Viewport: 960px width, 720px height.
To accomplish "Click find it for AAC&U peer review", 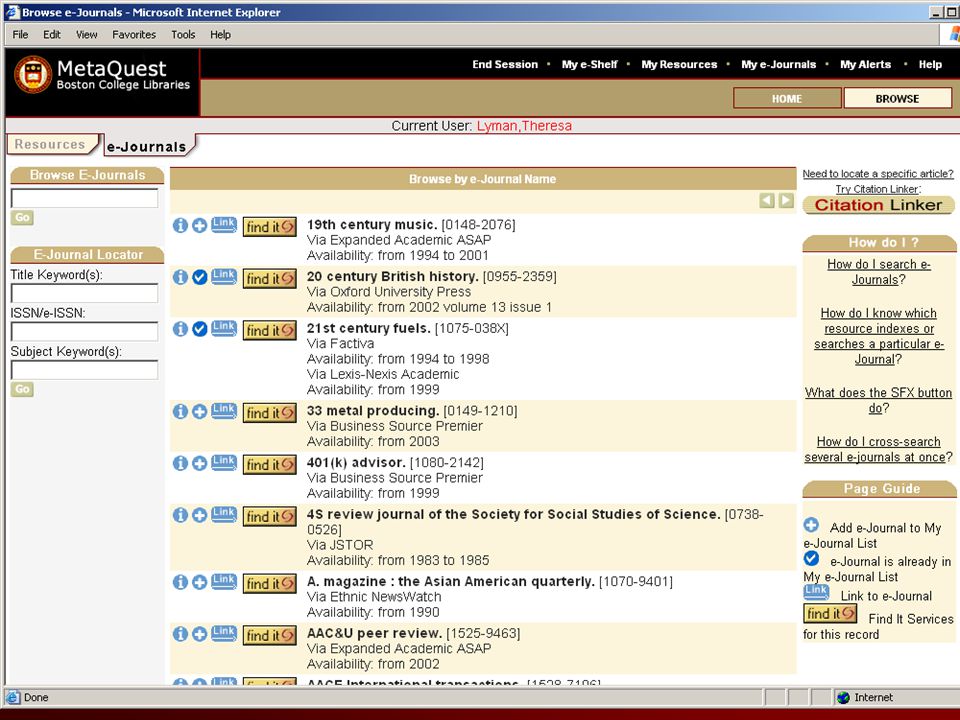I will 270,636.
